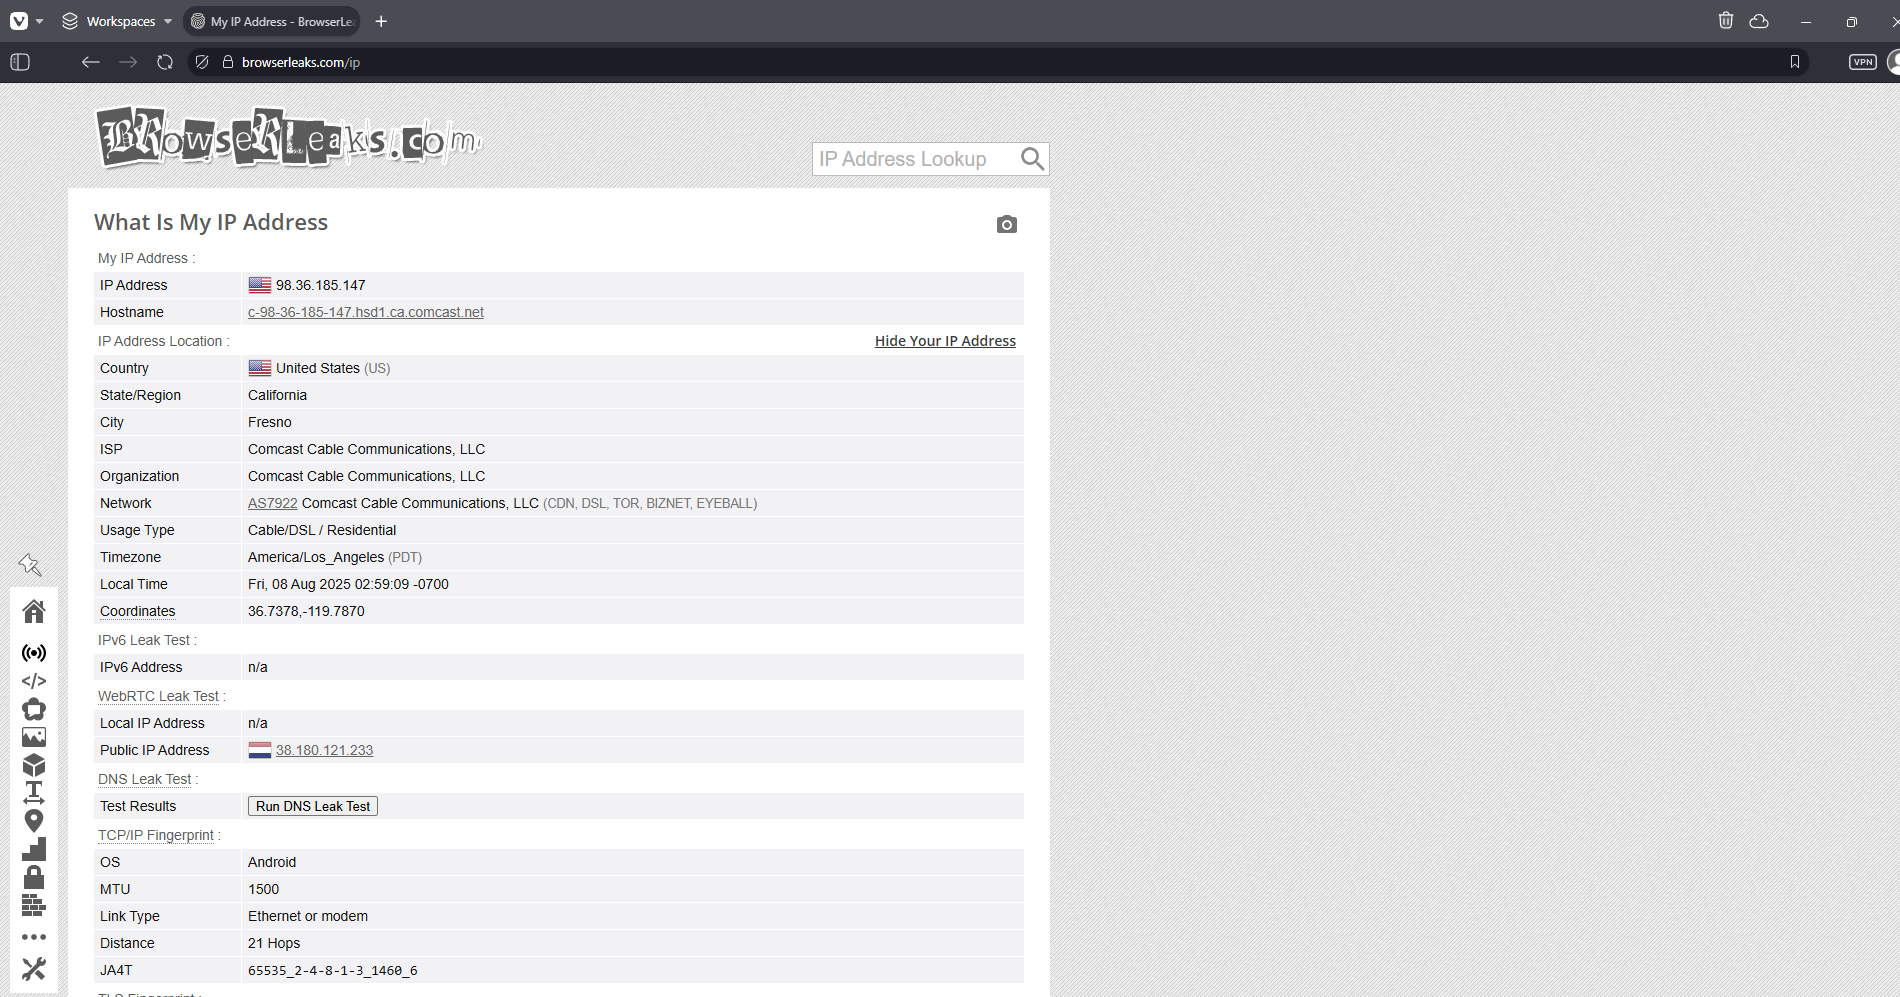
Task: Click the camera screenshot icon
Action: [1006, 224]
